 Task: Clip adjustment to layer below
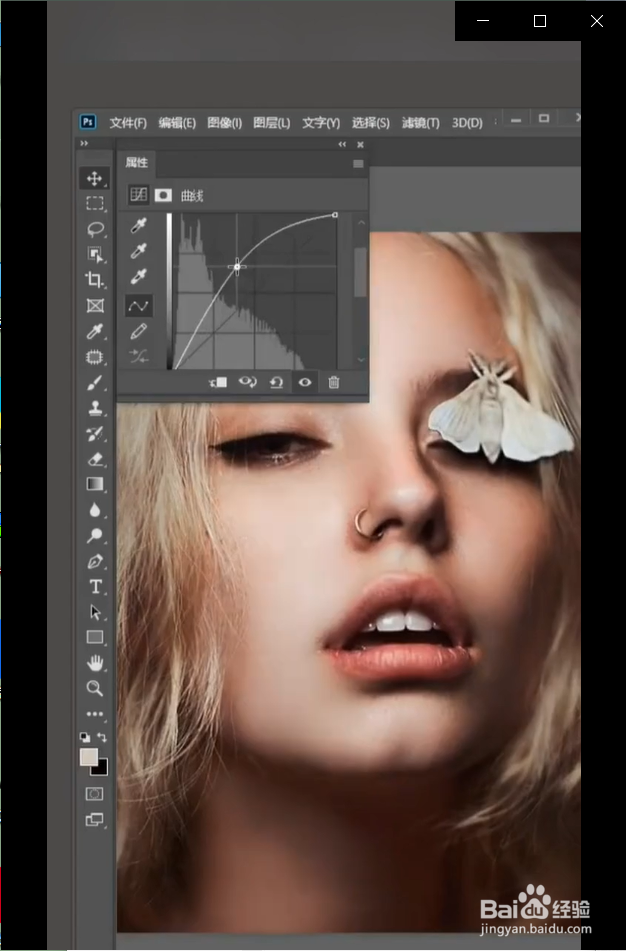tap(218, 382)
